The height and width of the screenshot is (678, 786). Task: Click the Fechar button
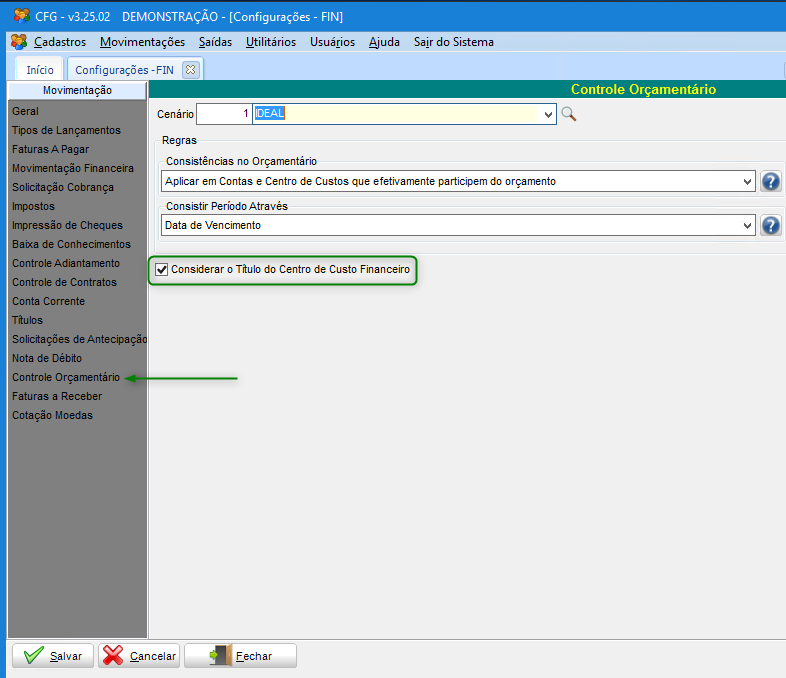point(241,656)
